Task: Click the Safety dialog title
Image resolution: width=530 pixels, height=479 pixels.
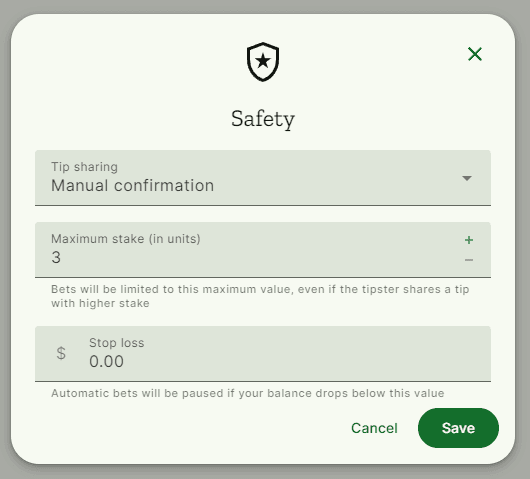Action: (x=263, y=119)
